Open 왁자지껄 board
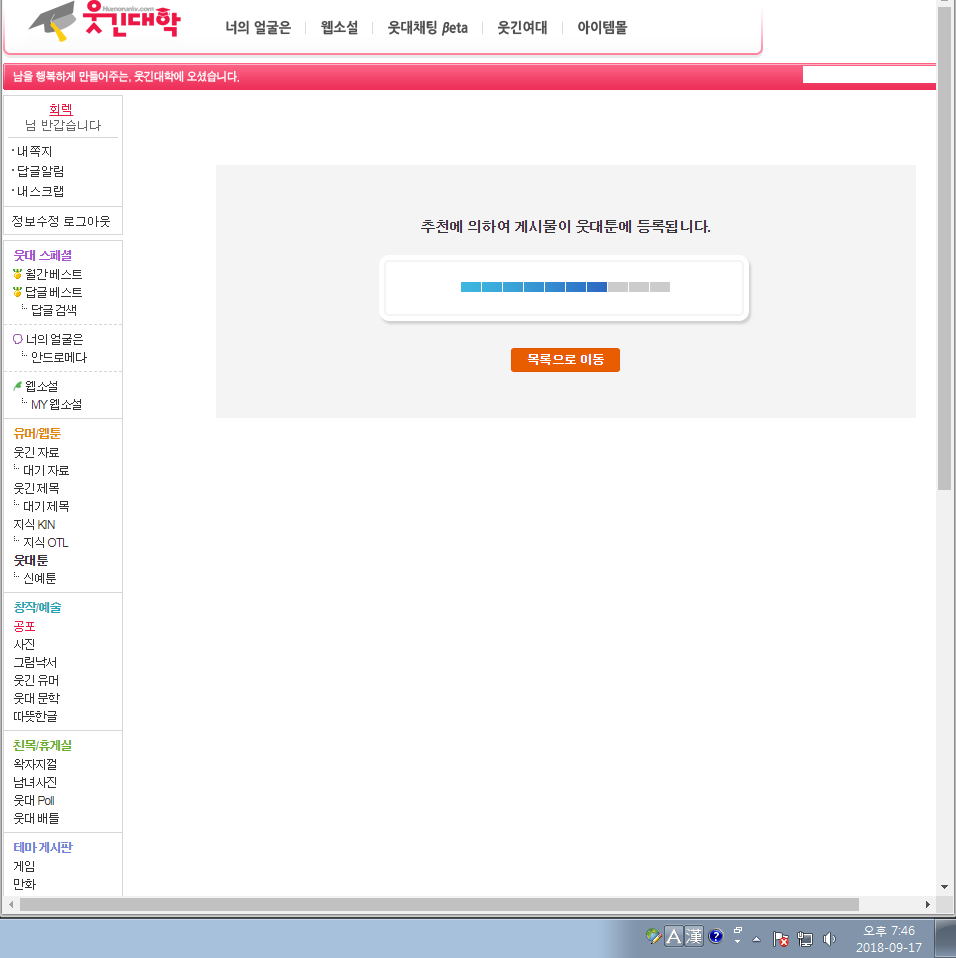Screen dimensions: 956x958 pos(35,764)
